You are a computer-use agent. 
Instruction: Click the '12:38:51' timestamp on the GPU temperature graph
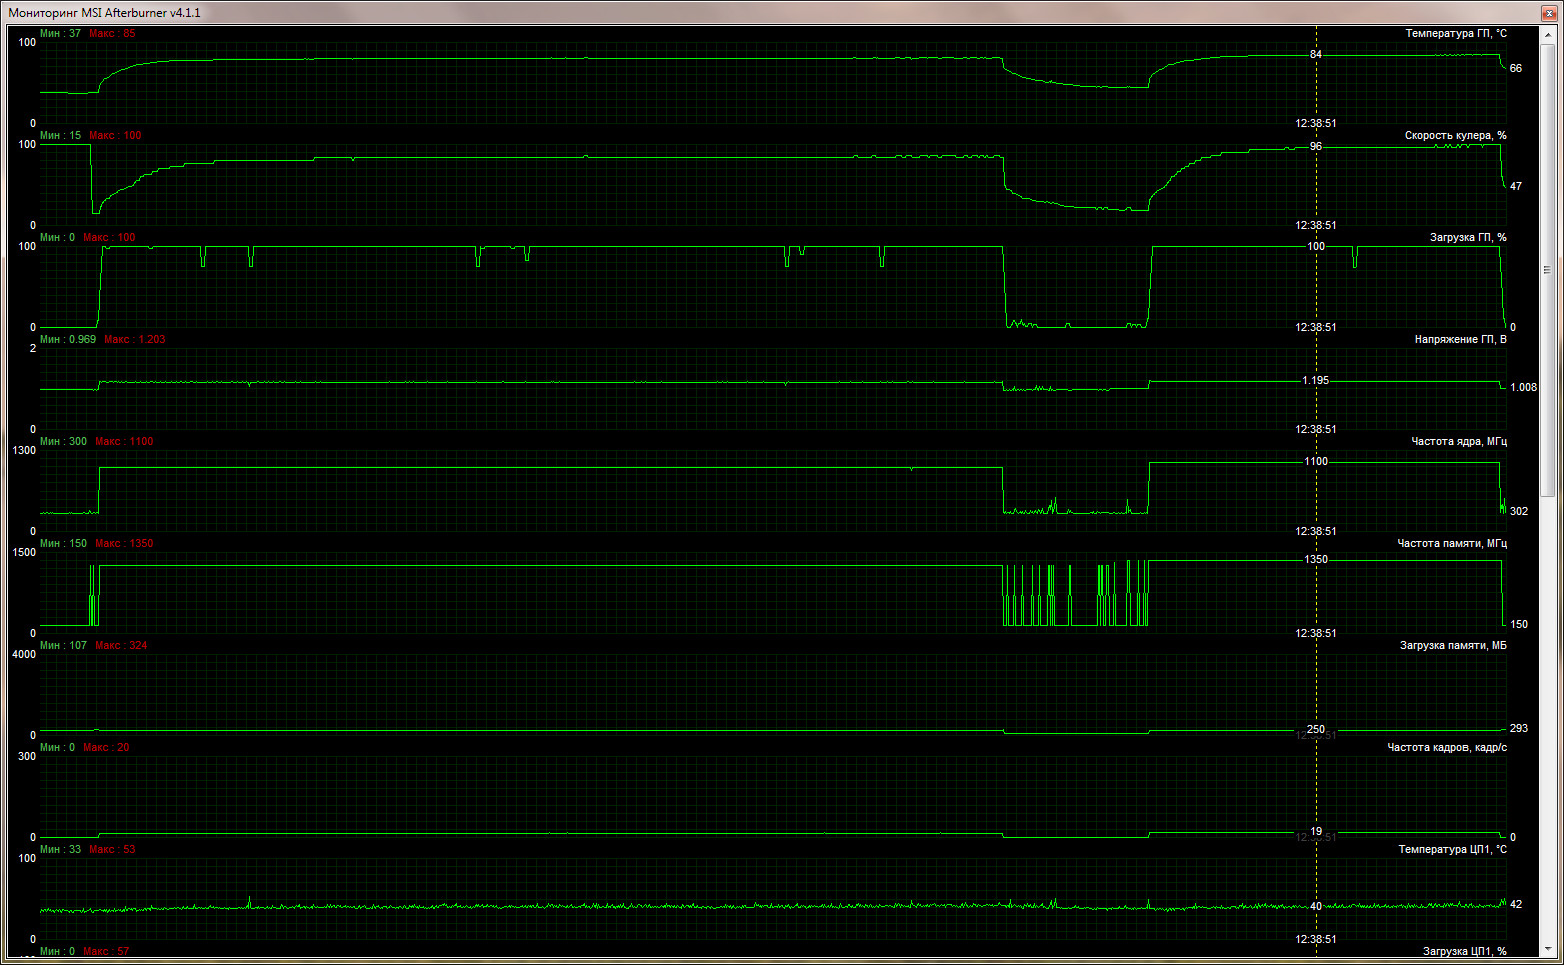(1316, 124)
